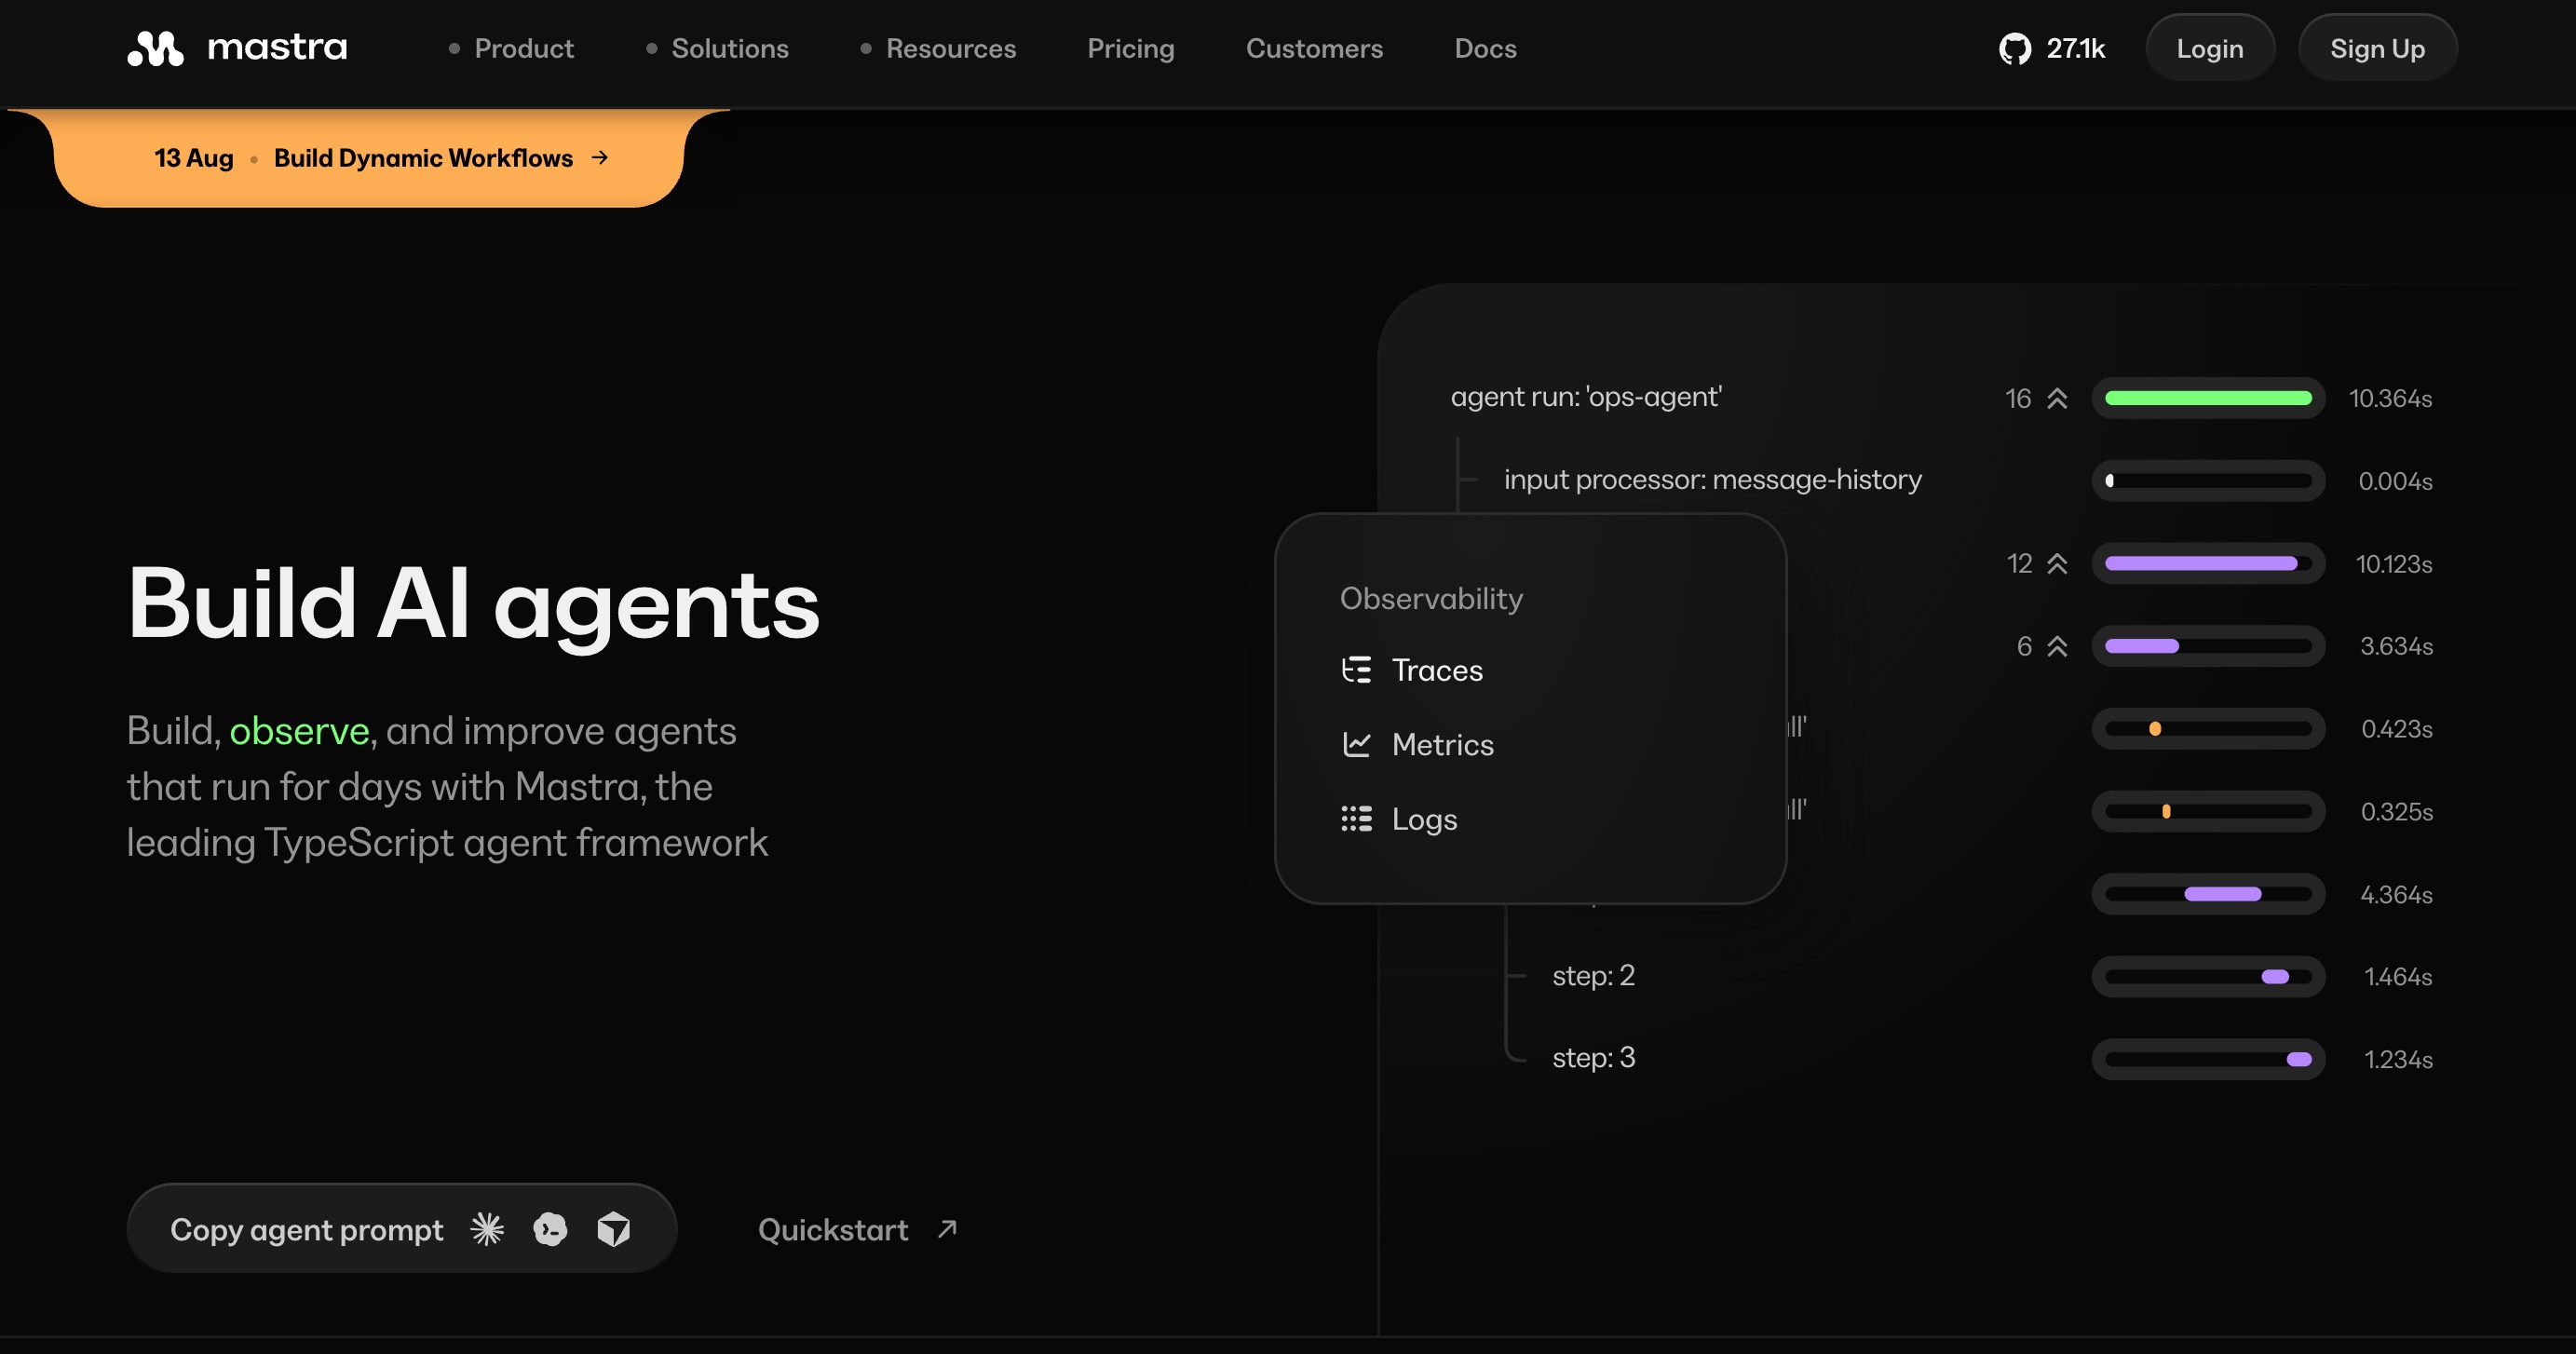
Task: Open the Customers page
Action: 1314,48
